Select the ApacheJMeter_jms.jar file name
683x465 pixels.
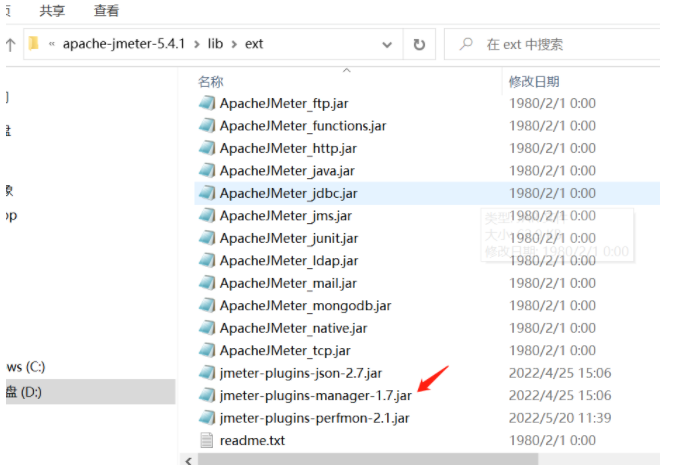(x=286, y=216)
